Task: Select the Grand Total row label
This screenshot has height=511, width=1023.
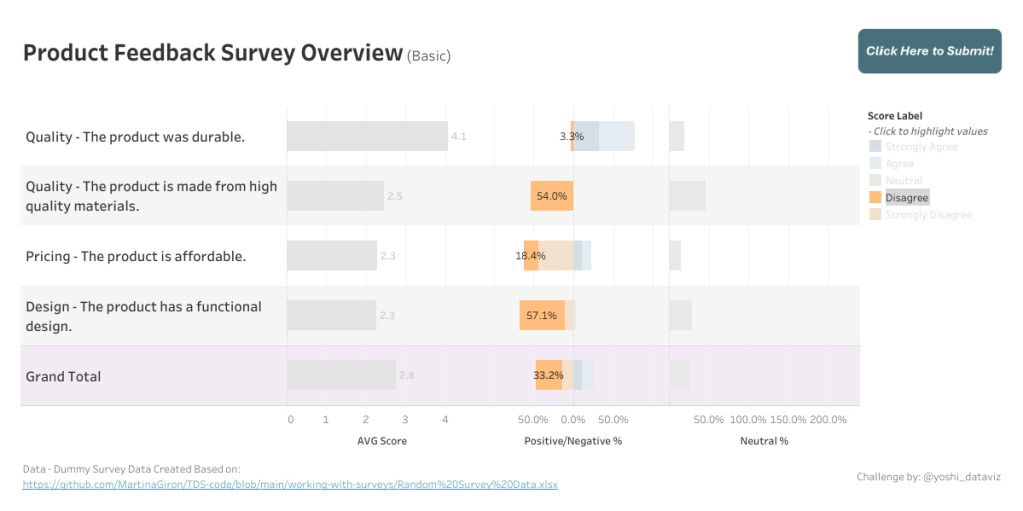Action: (63, 376)
